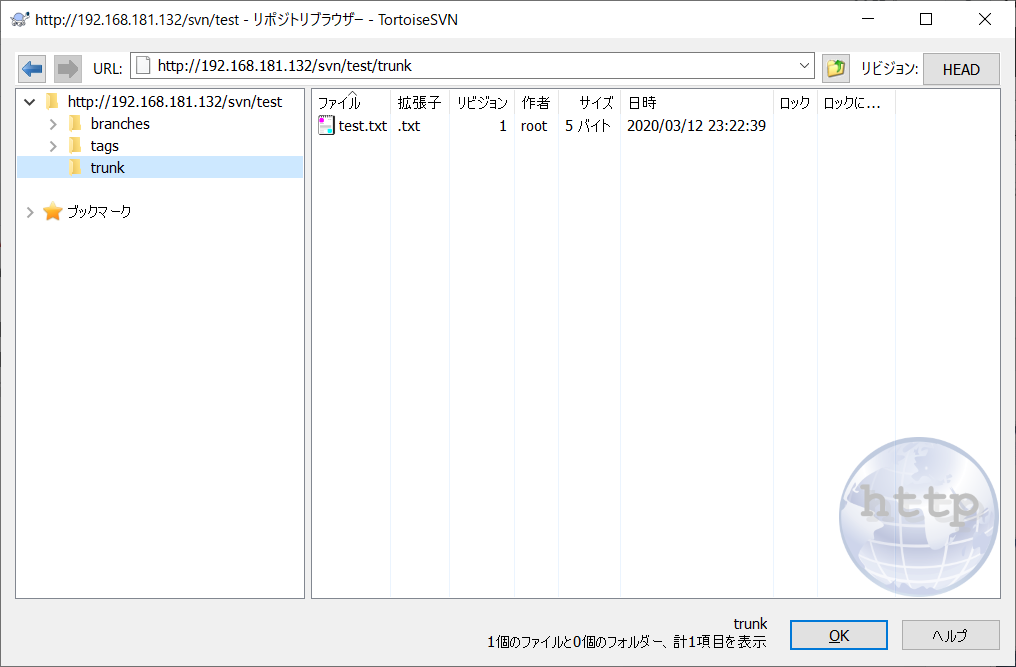Image resolution: width=1016 pixels, height=667 pixels.
Task: Expand the branches tree node
Action: tap(51, 123)
